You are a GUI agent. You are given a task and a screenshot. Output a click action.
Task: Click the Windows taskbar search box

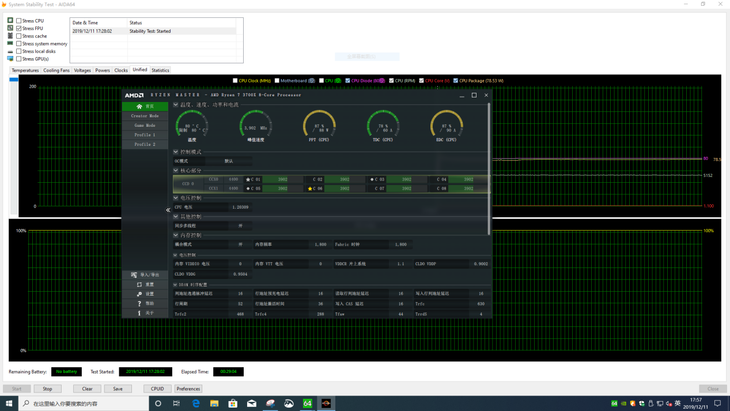(83, 403)
